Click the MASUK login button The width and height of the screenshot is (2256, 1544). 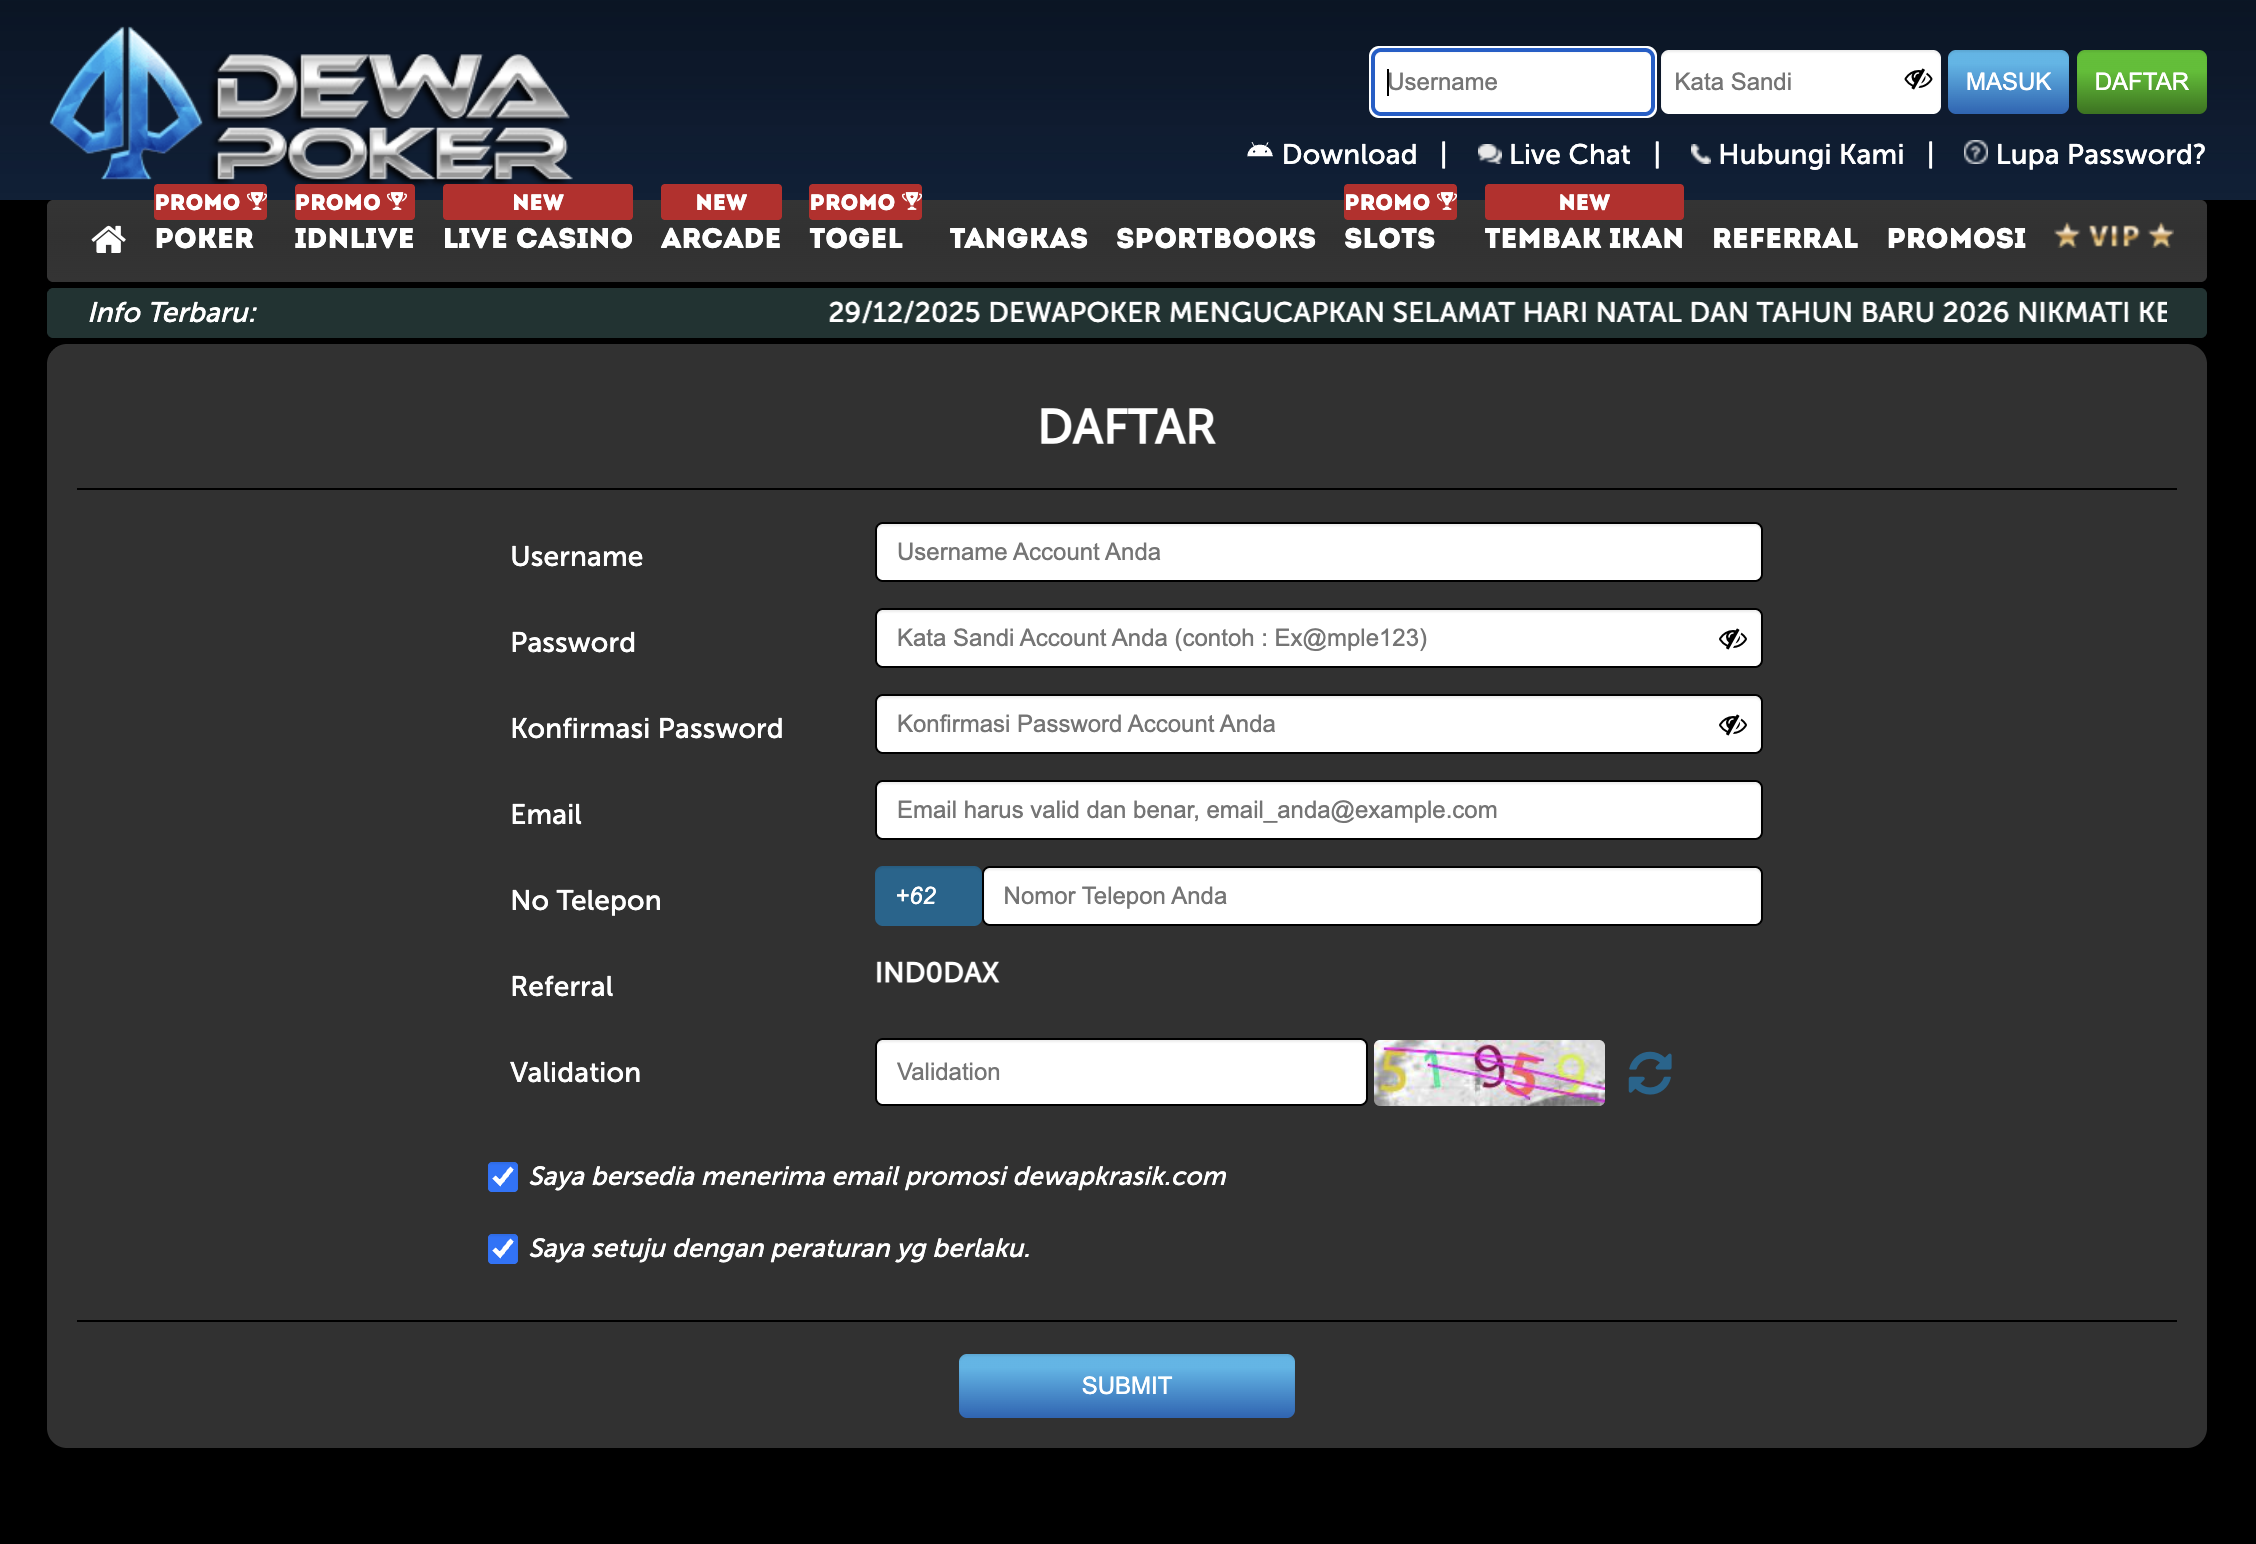tap(2007, 82)
